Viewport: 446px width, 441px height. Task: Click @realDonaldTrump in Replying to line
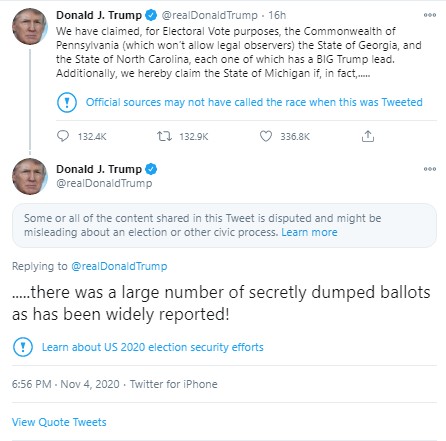[x=119, y=266]
